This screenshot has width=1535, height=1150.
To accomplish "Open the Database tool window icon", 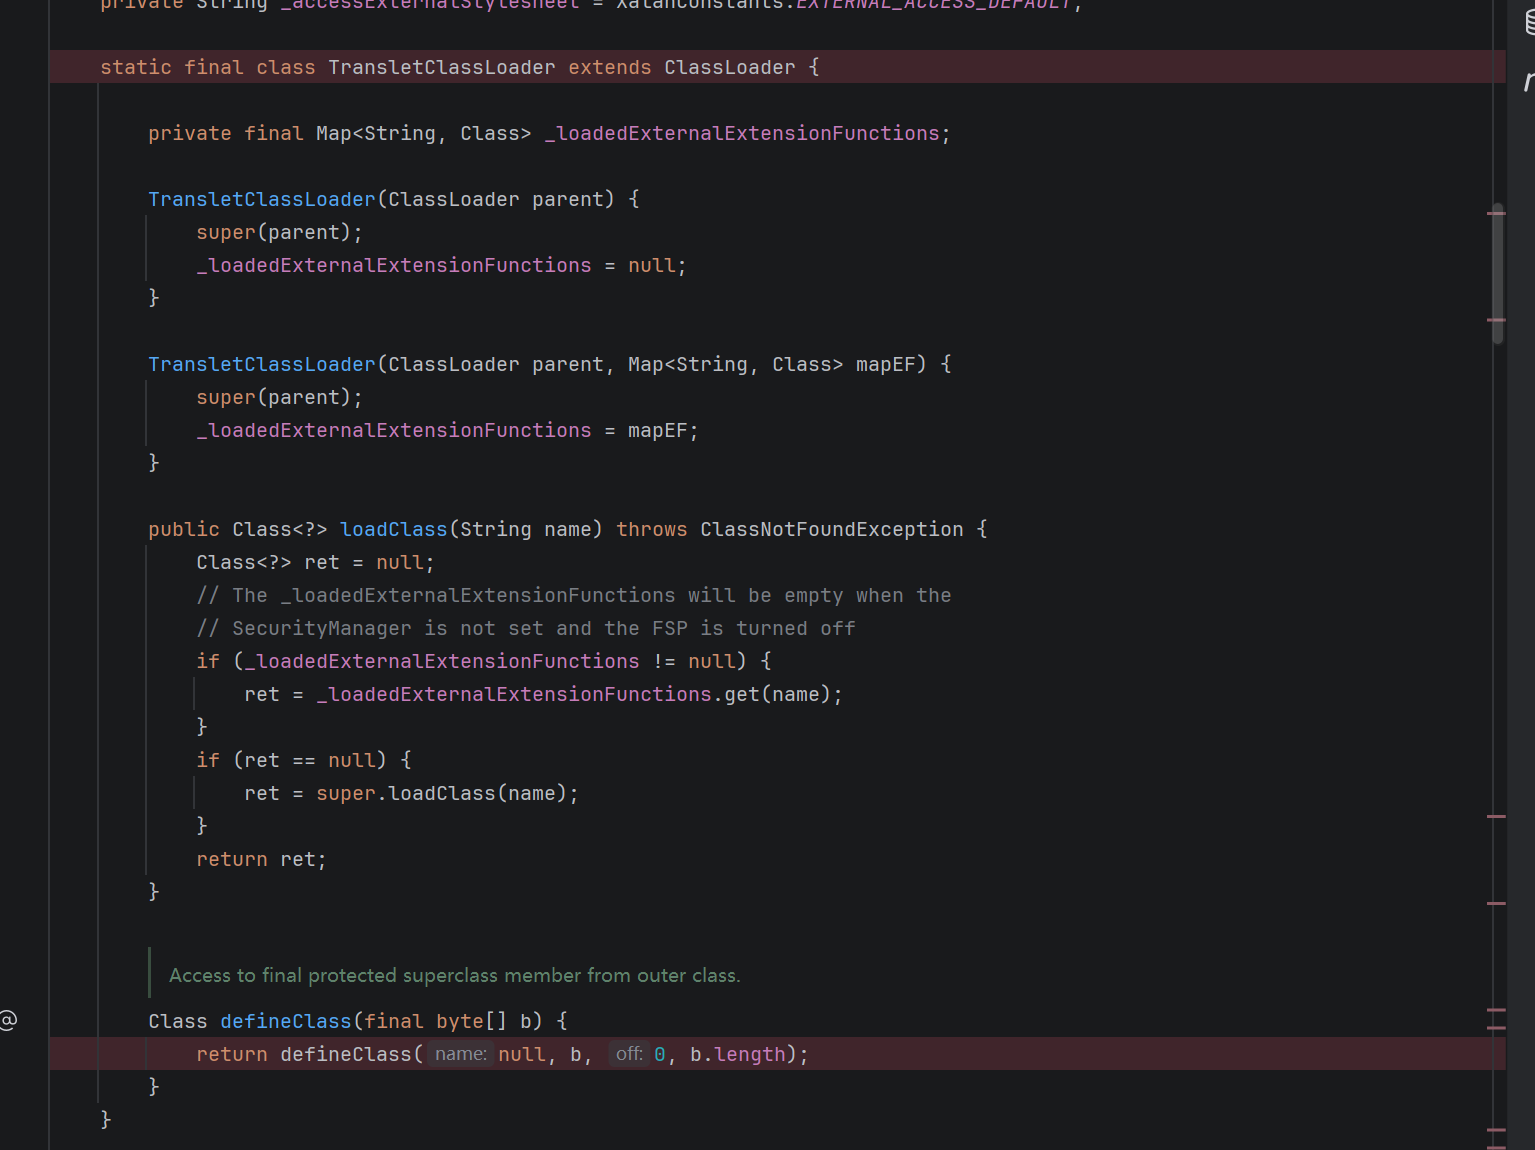I will point(1529,22).
